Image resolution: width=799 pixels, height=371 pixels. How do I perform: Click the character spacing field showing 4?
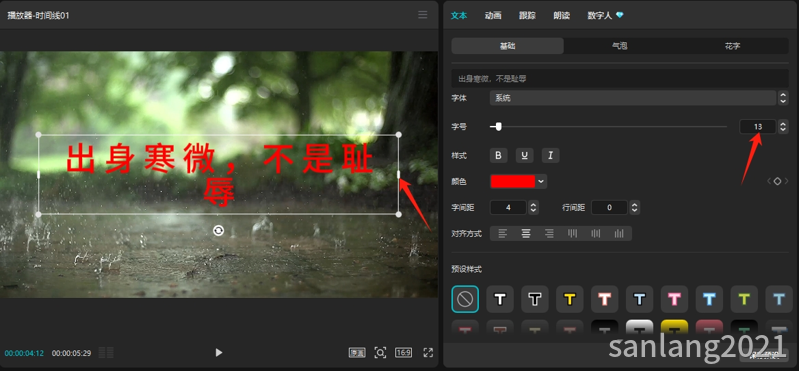(x=508, y=207)
